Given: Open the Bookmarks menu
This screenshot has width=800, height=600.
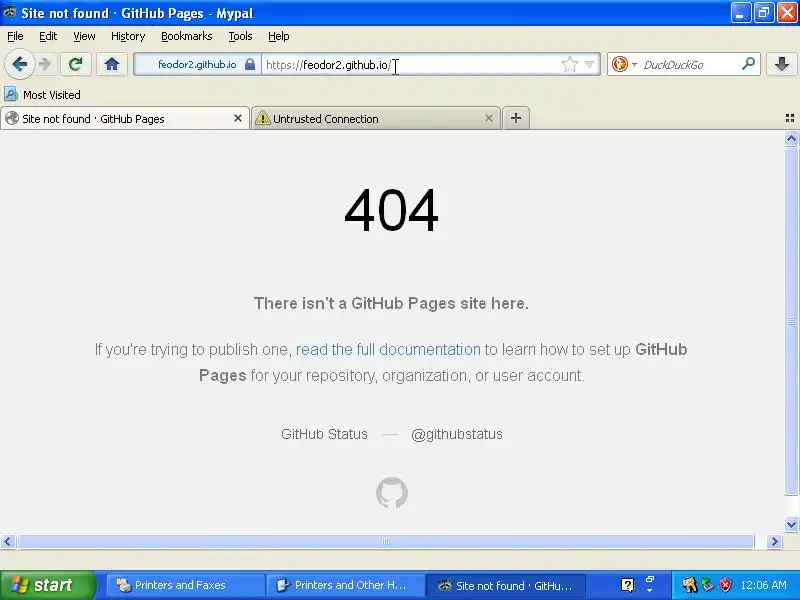Looking at the screenshot, I should click(x=187, y=36).
